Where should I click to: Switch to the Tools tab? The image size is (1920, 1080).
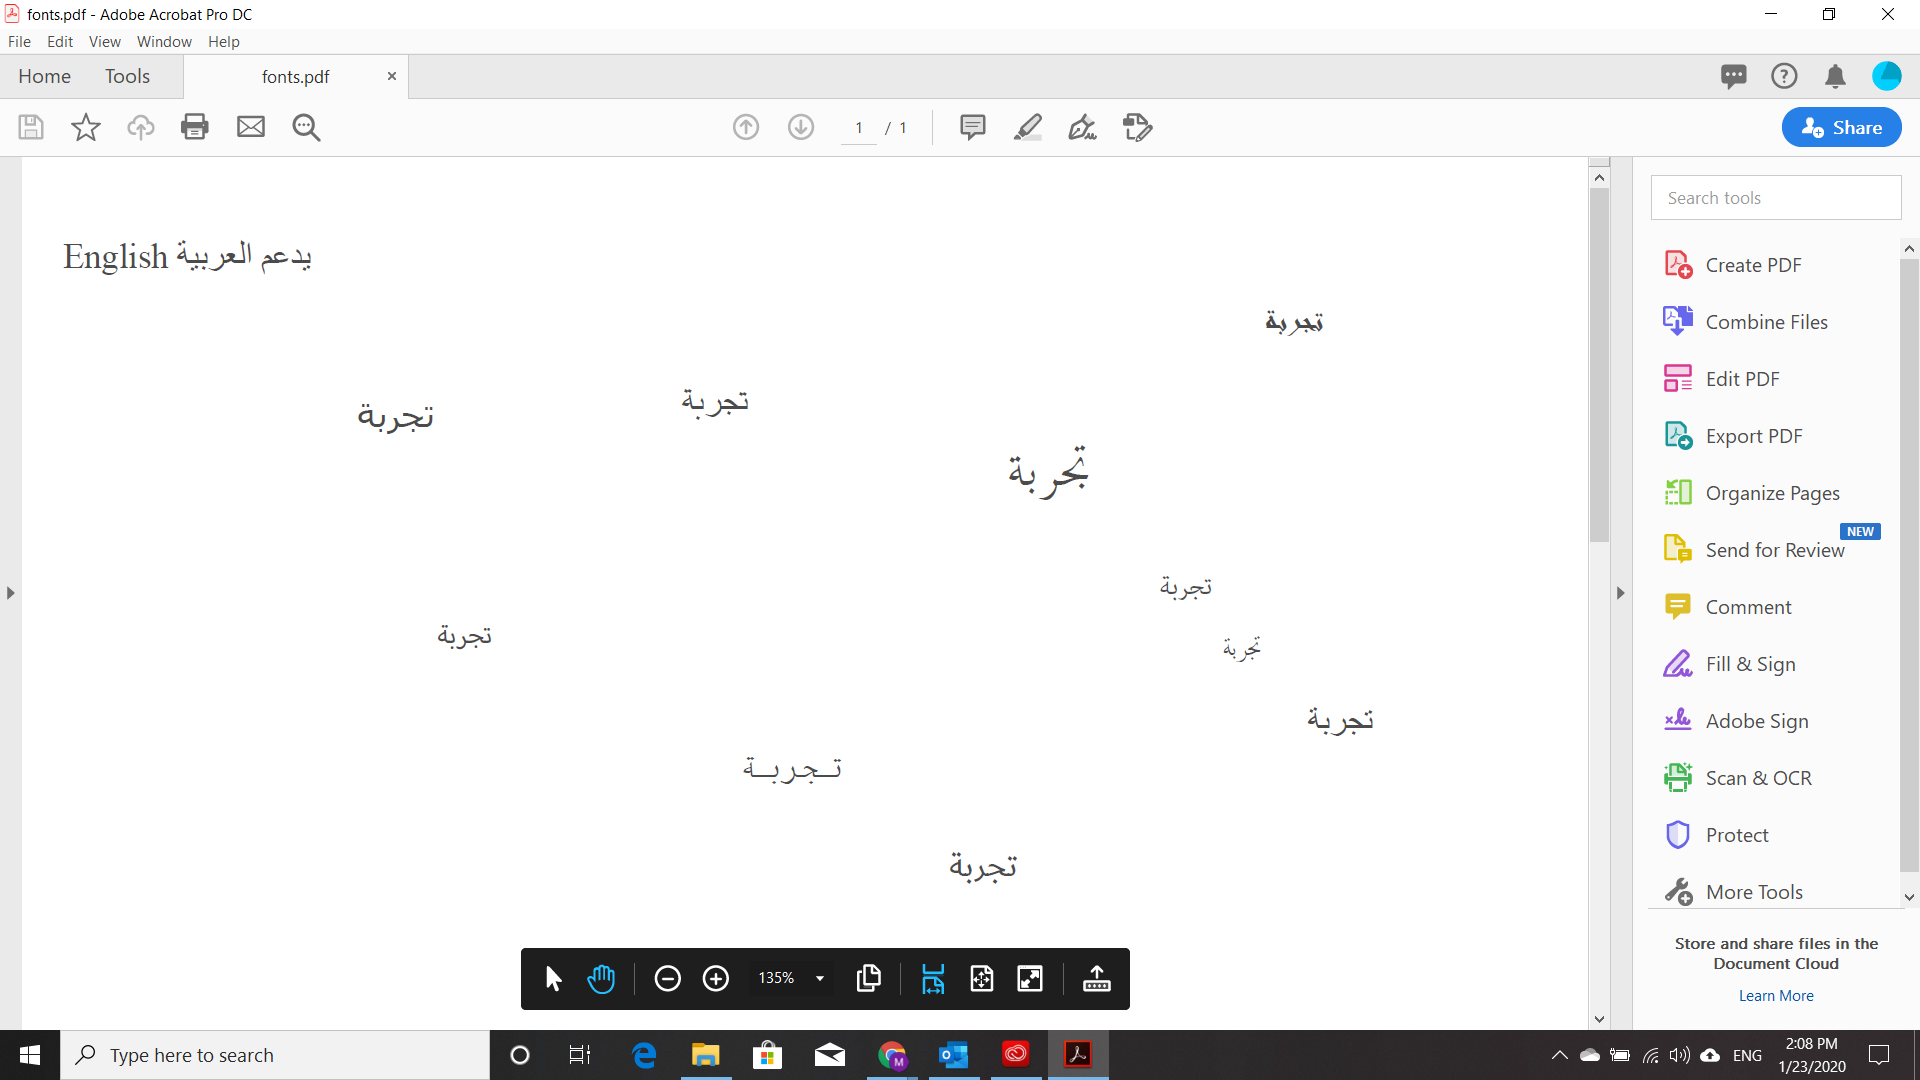click(x=127, y=77)
